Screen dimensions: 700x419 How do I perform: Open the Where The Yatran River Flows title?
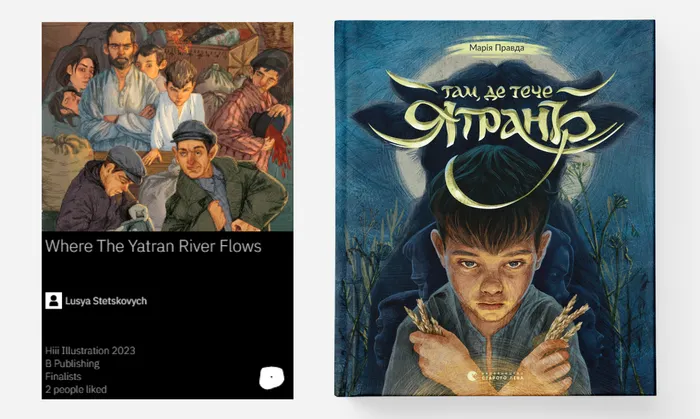click(153, 246)
